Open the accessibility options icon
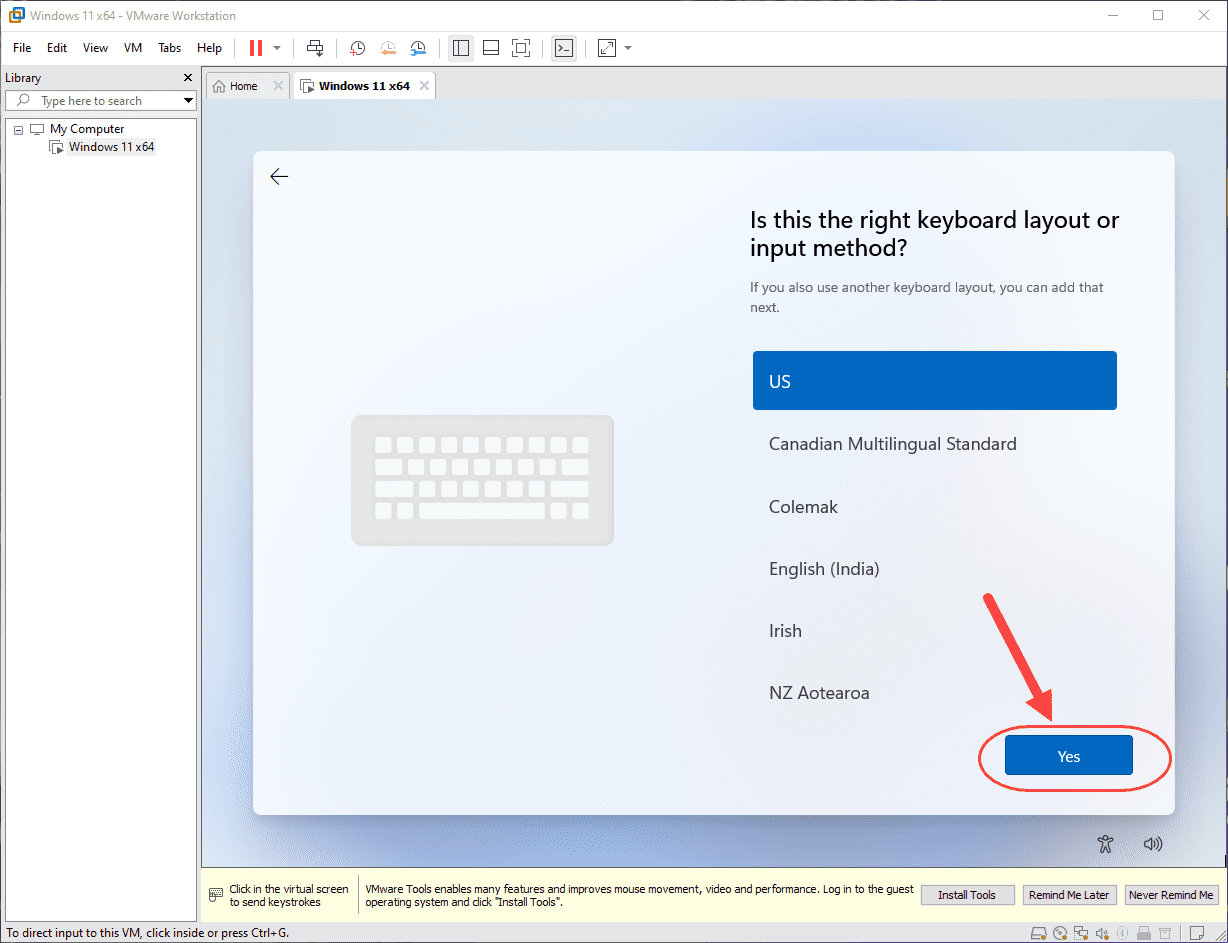 tap(1104, 844)
